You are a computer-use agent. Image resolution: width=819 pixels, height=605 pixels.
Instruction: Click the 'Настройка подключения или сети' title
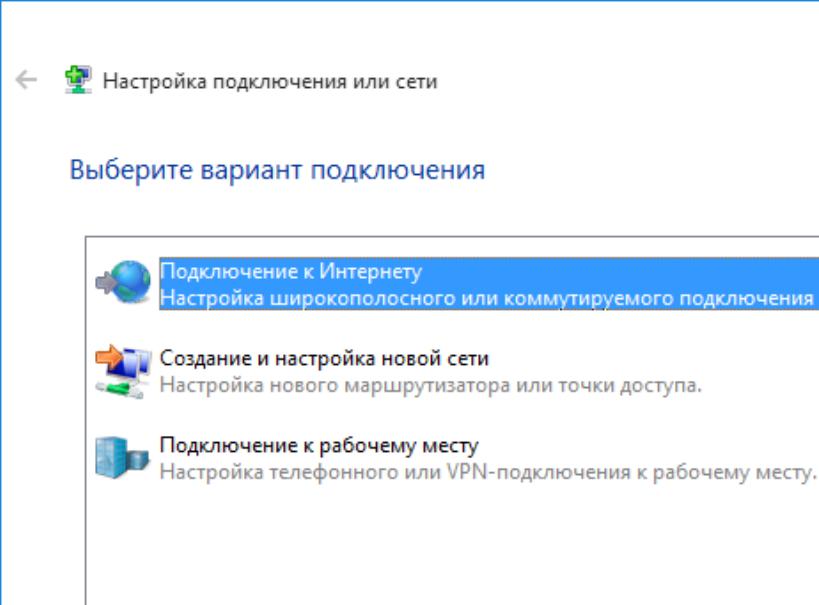270,81
